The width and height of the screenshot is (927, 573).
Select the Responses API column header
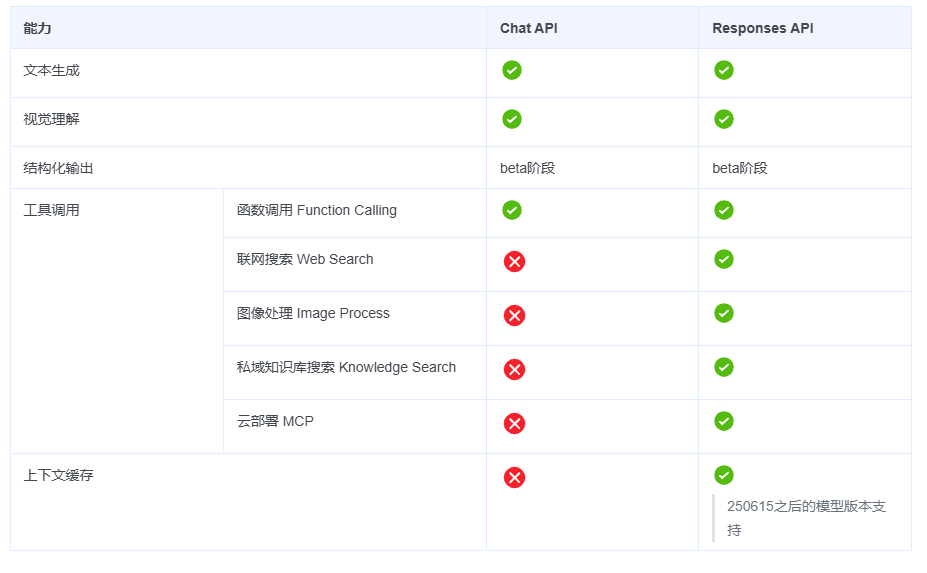coord(763,28)
